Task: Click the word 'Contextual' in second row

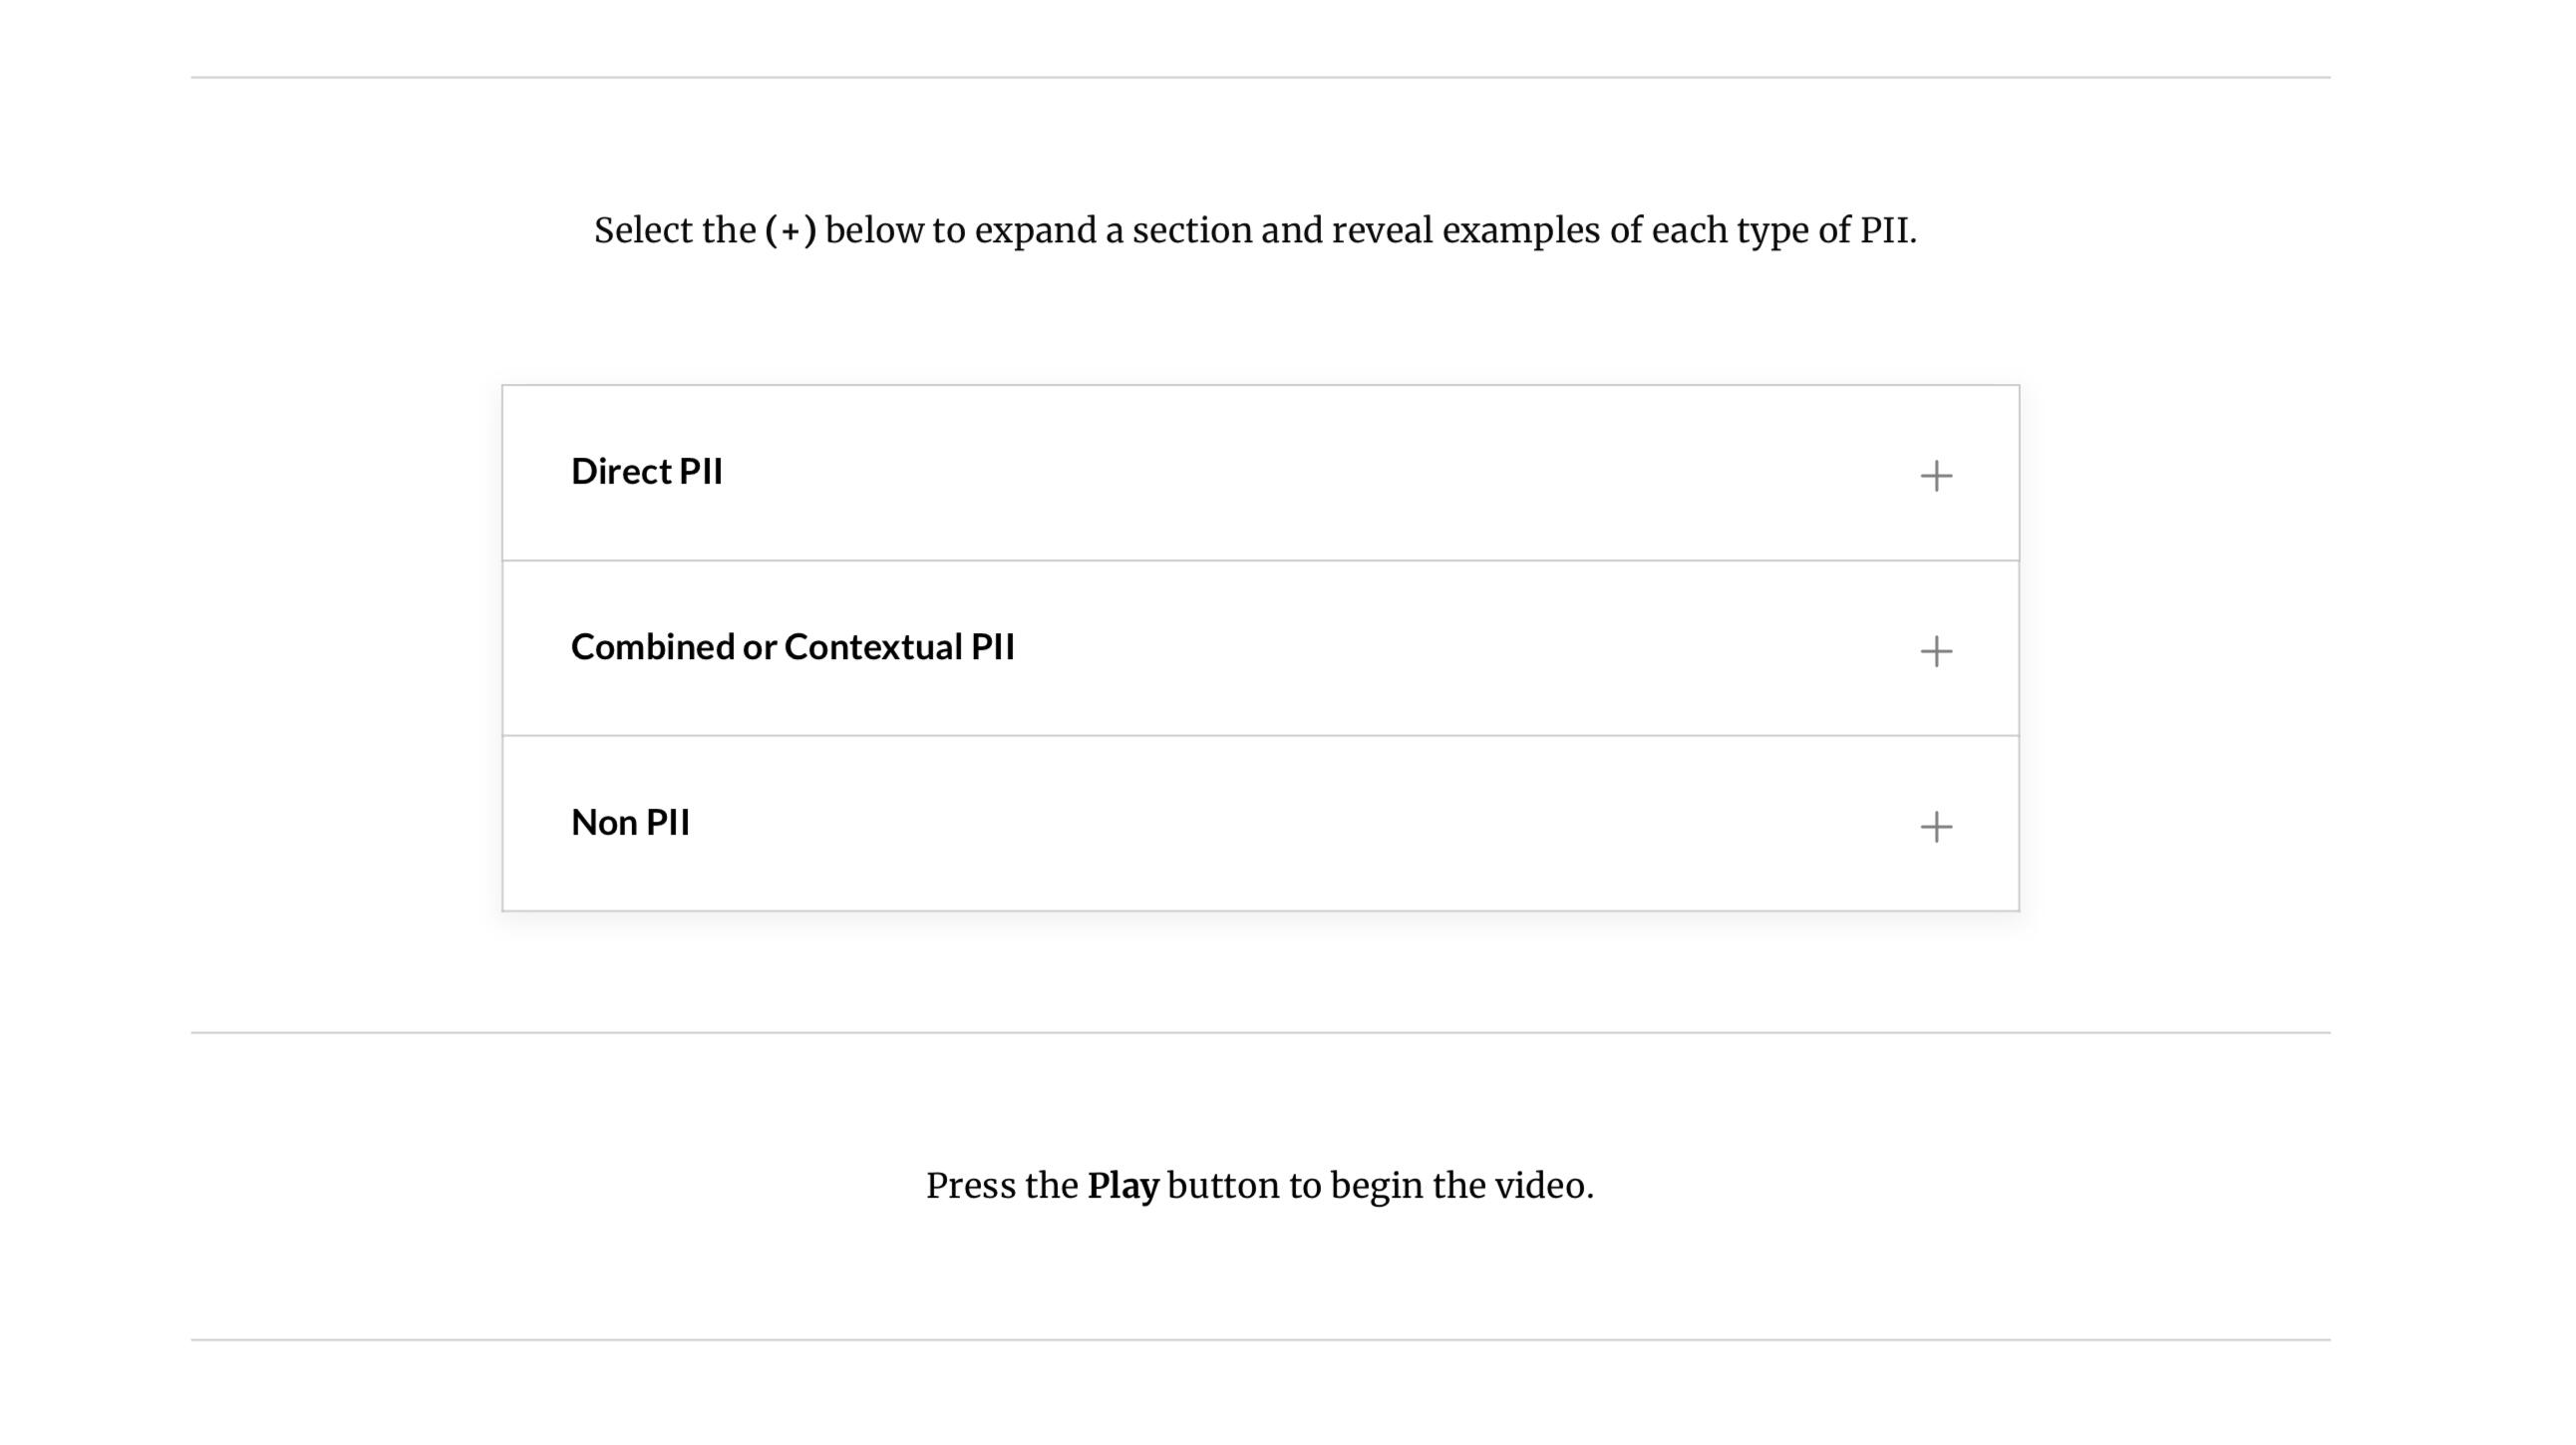Action: [873, 647]
